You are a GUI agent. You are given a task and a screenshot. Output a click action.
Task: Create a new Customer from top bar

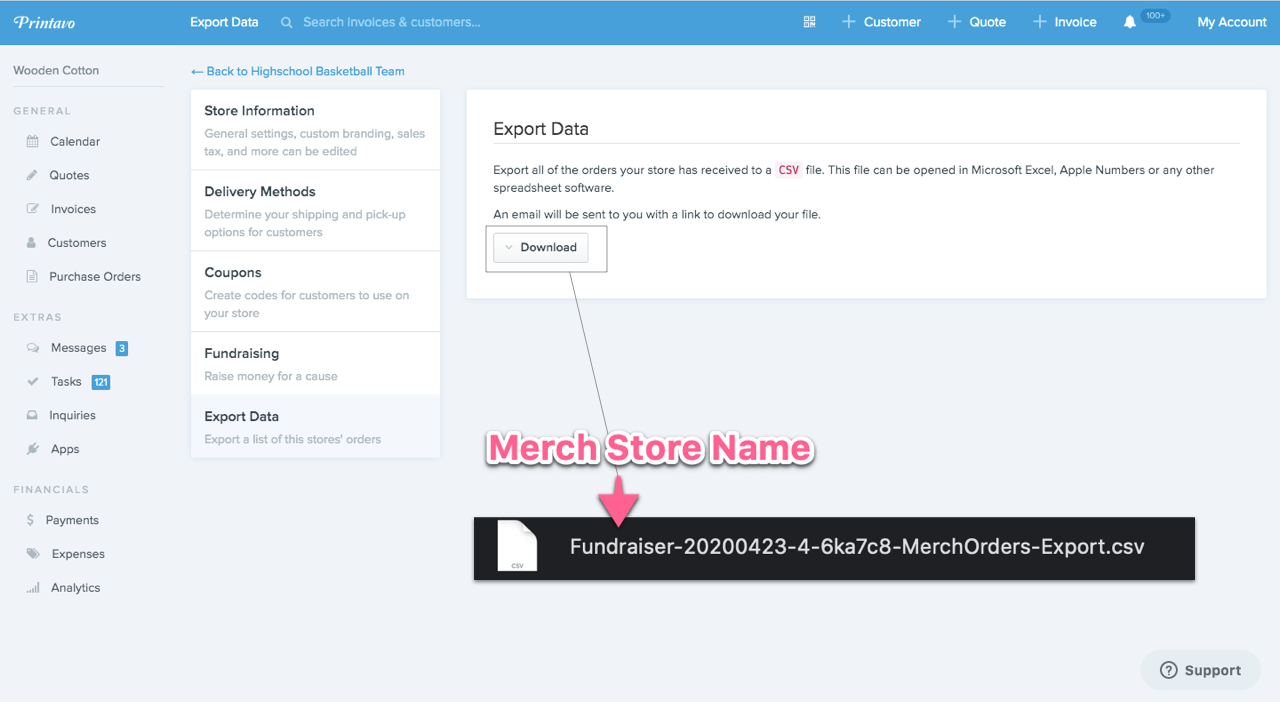[x=881, y=22]
